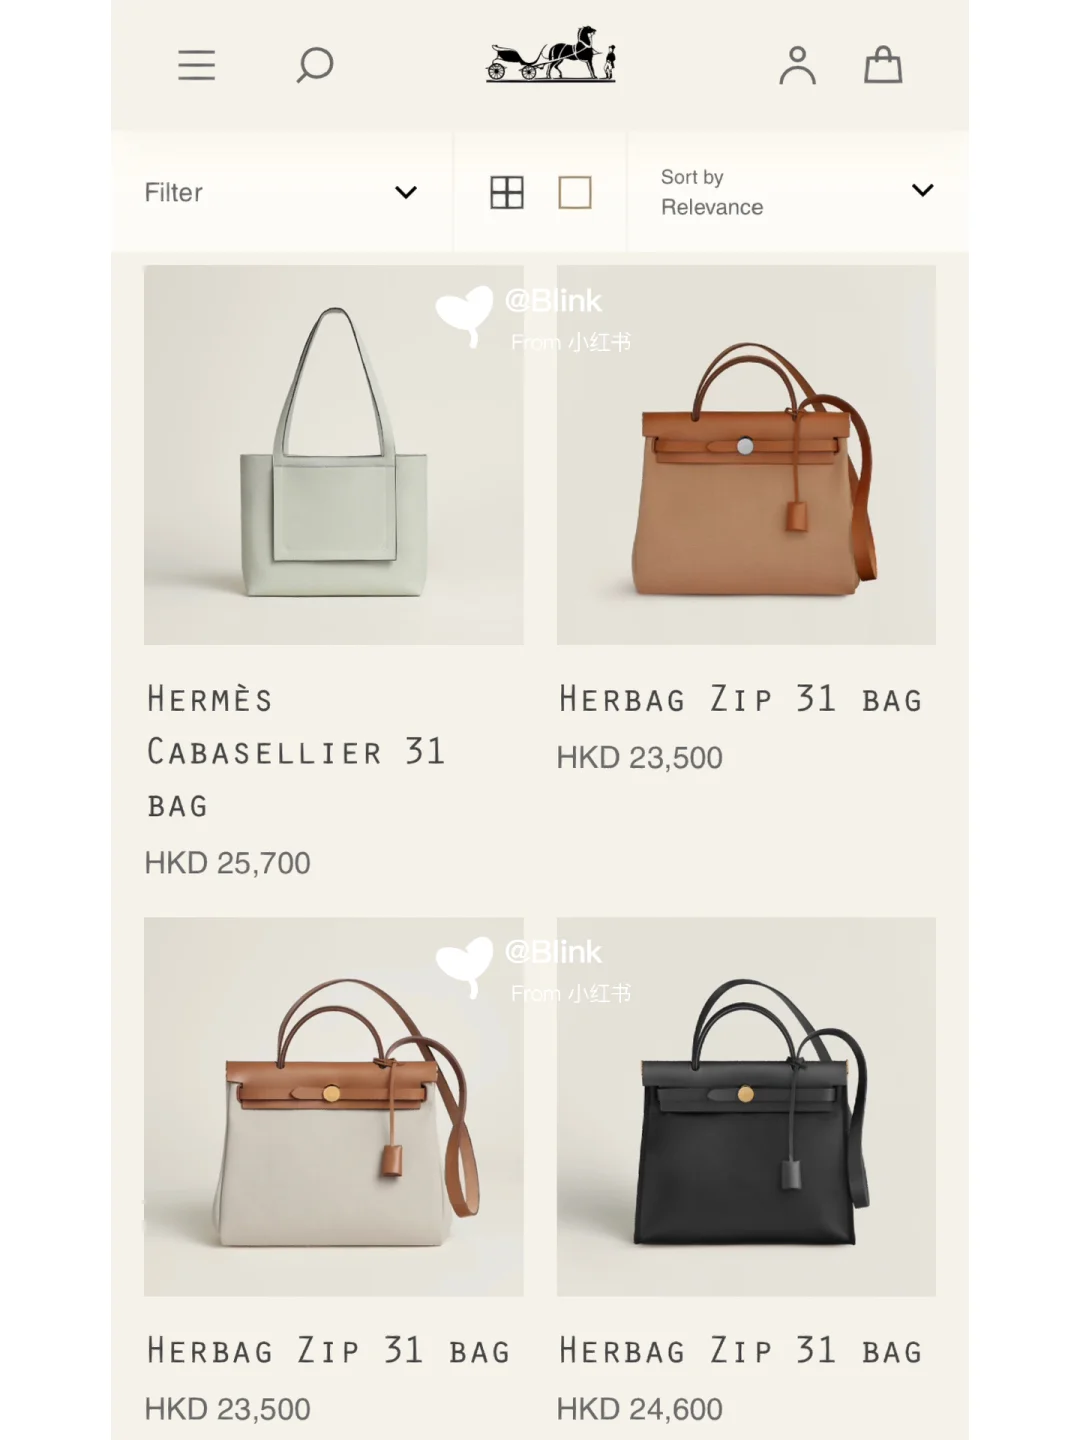Open the Hermès Cabasellier 31 bag title link
The height and width of the screenshot is (1440, 1080).
pos(296,752)
